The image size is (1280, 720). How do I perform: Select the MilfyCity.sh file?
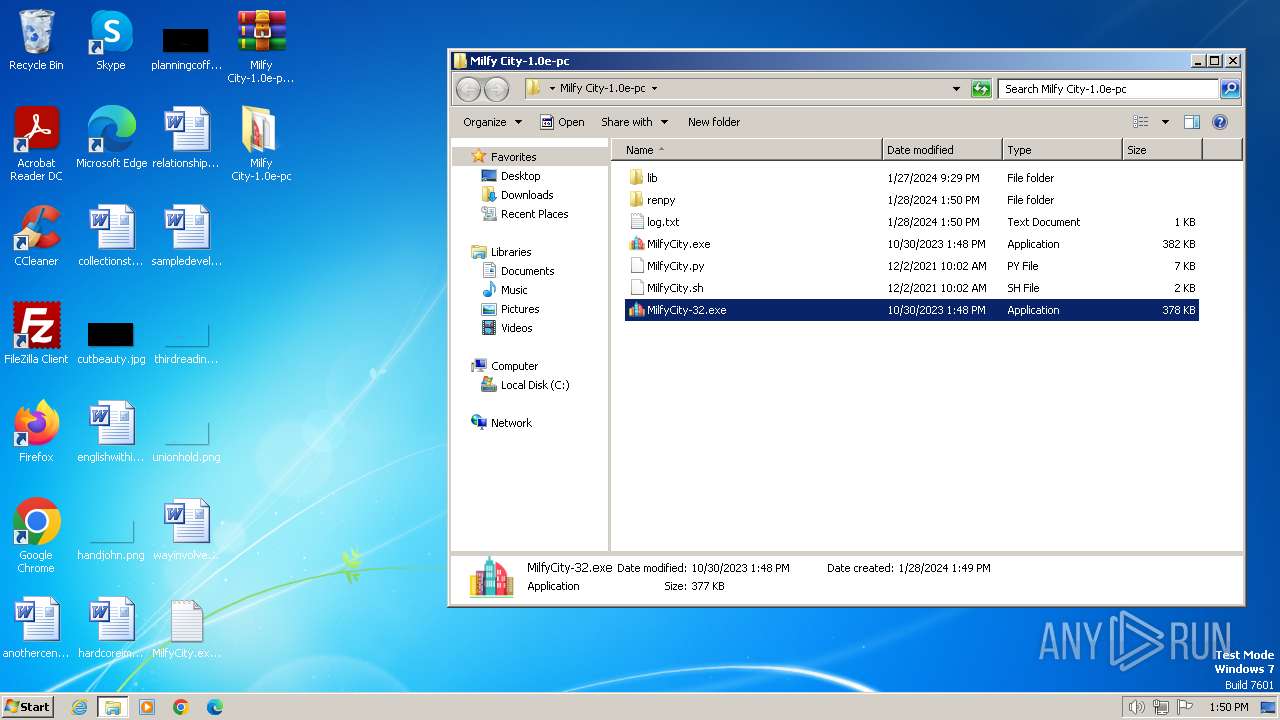pyautogui.click(x=911, y=288)
